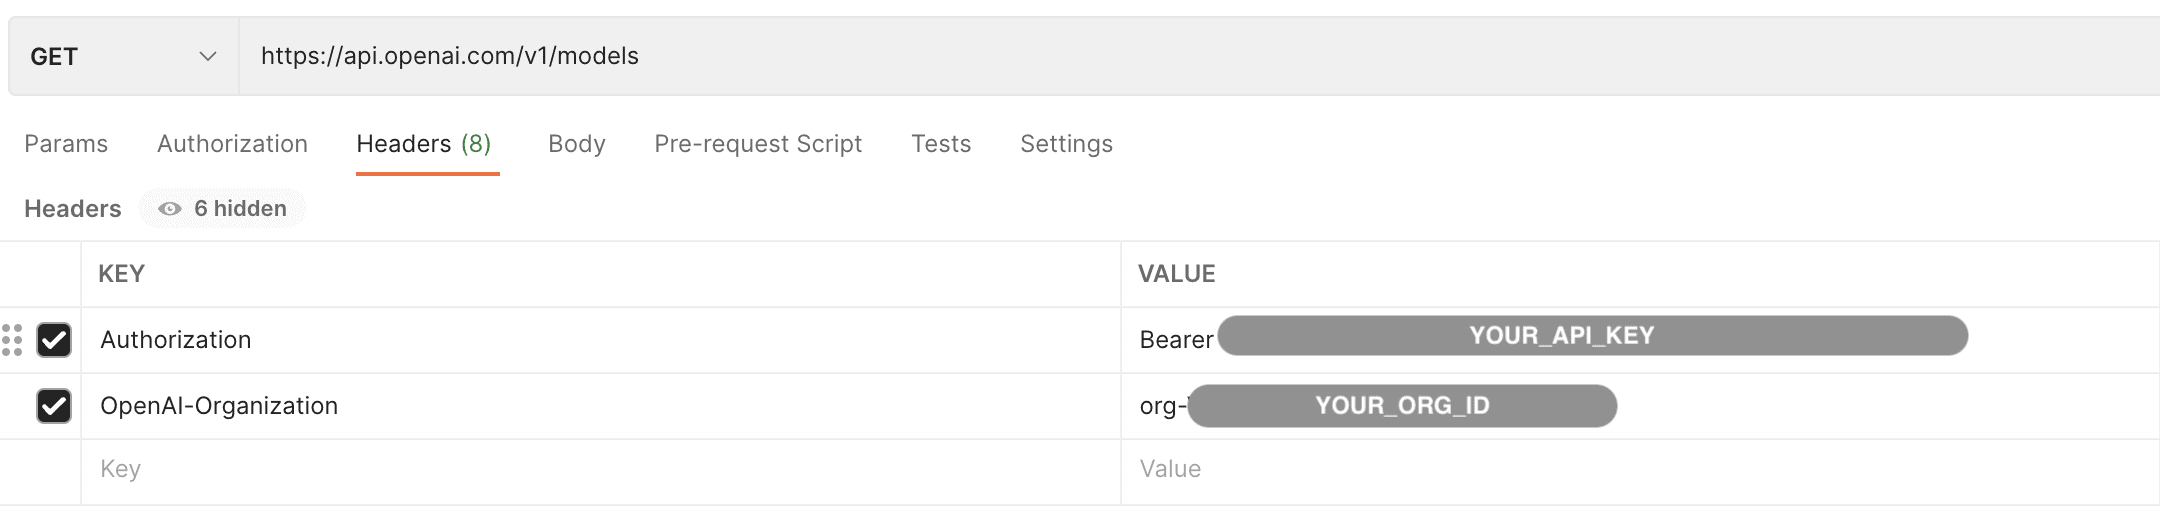Image resolution: width=2160 pixels, height=516 pixels.
Task: Uncheck the OpenAI-Organization header checkbox
Action: coord(54,406)
